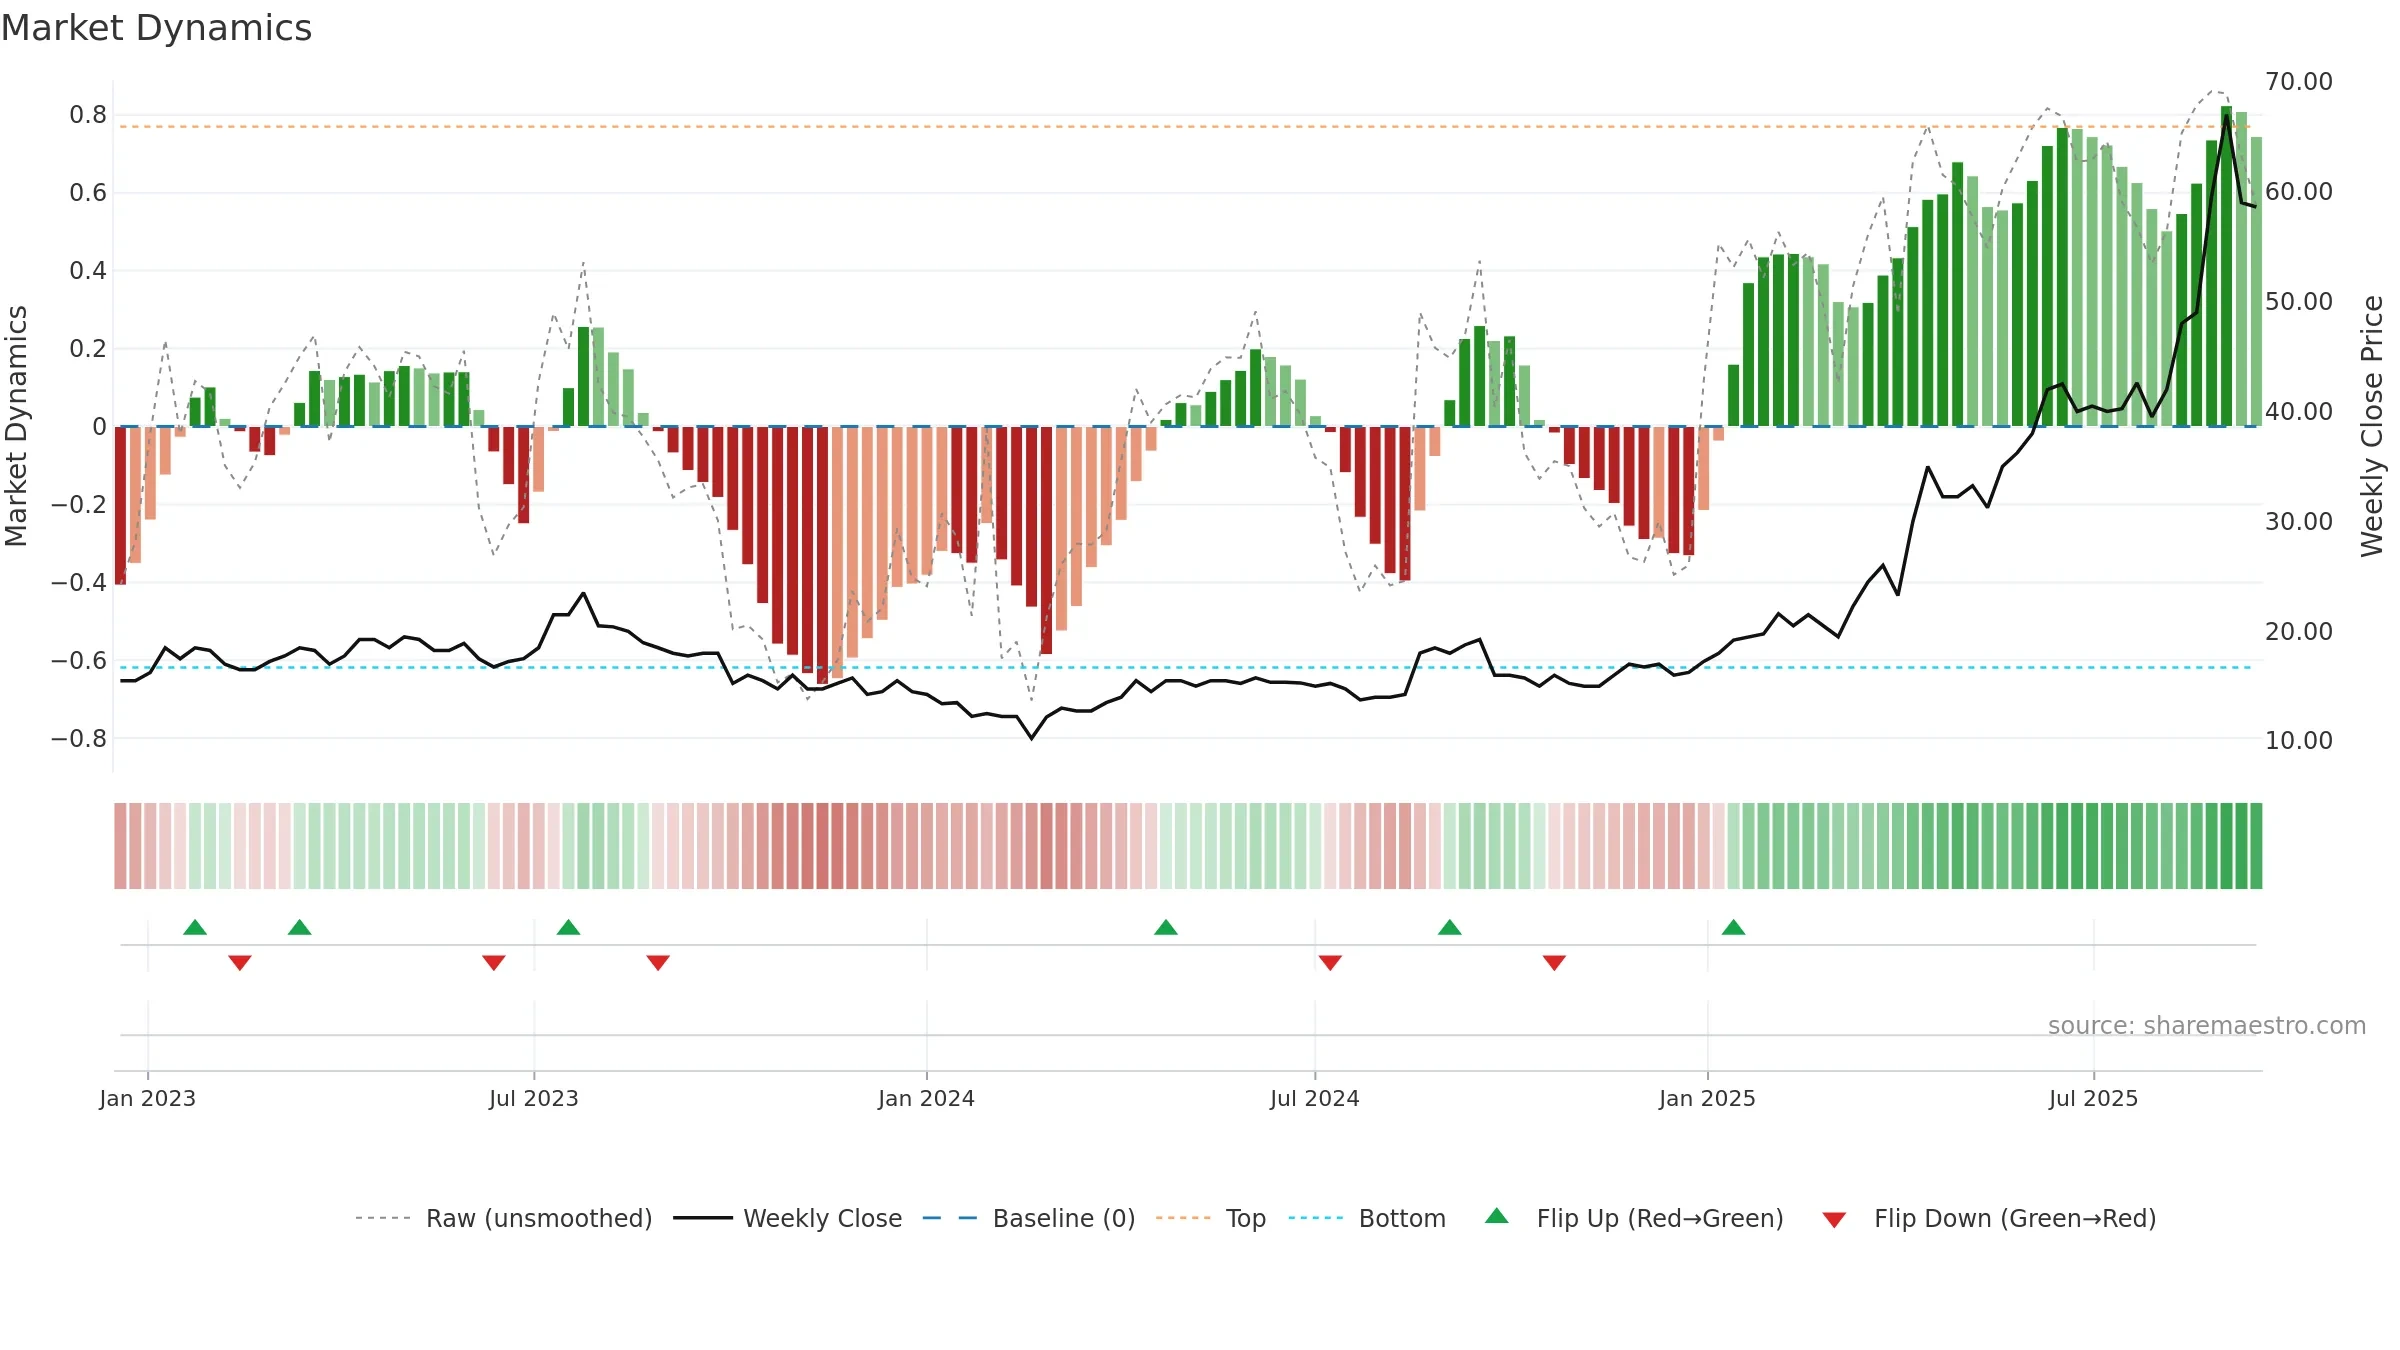
Task: Click the 0.4 tick on the left axis
Action: [88, 271]
